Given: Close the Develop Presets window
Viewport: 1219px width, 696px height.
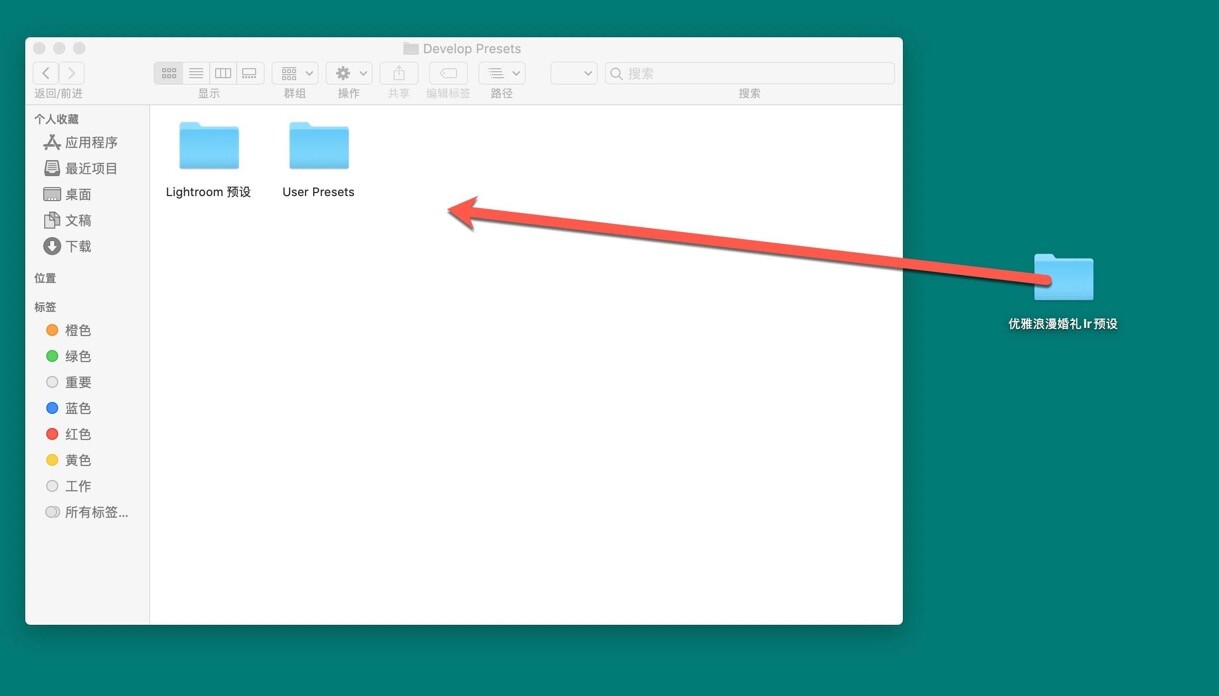Looking at the screenshot, I should pyautogui.click(x=39, y=48).
